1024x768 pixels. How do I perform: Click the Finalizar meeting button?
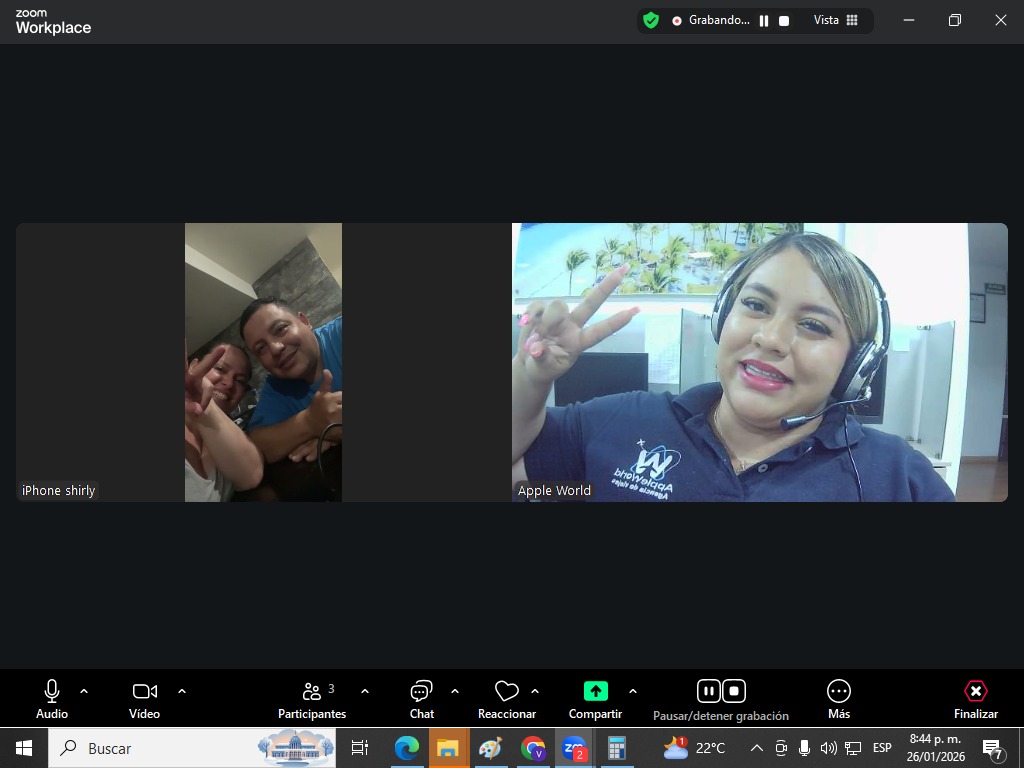click(x=975, y=698)
